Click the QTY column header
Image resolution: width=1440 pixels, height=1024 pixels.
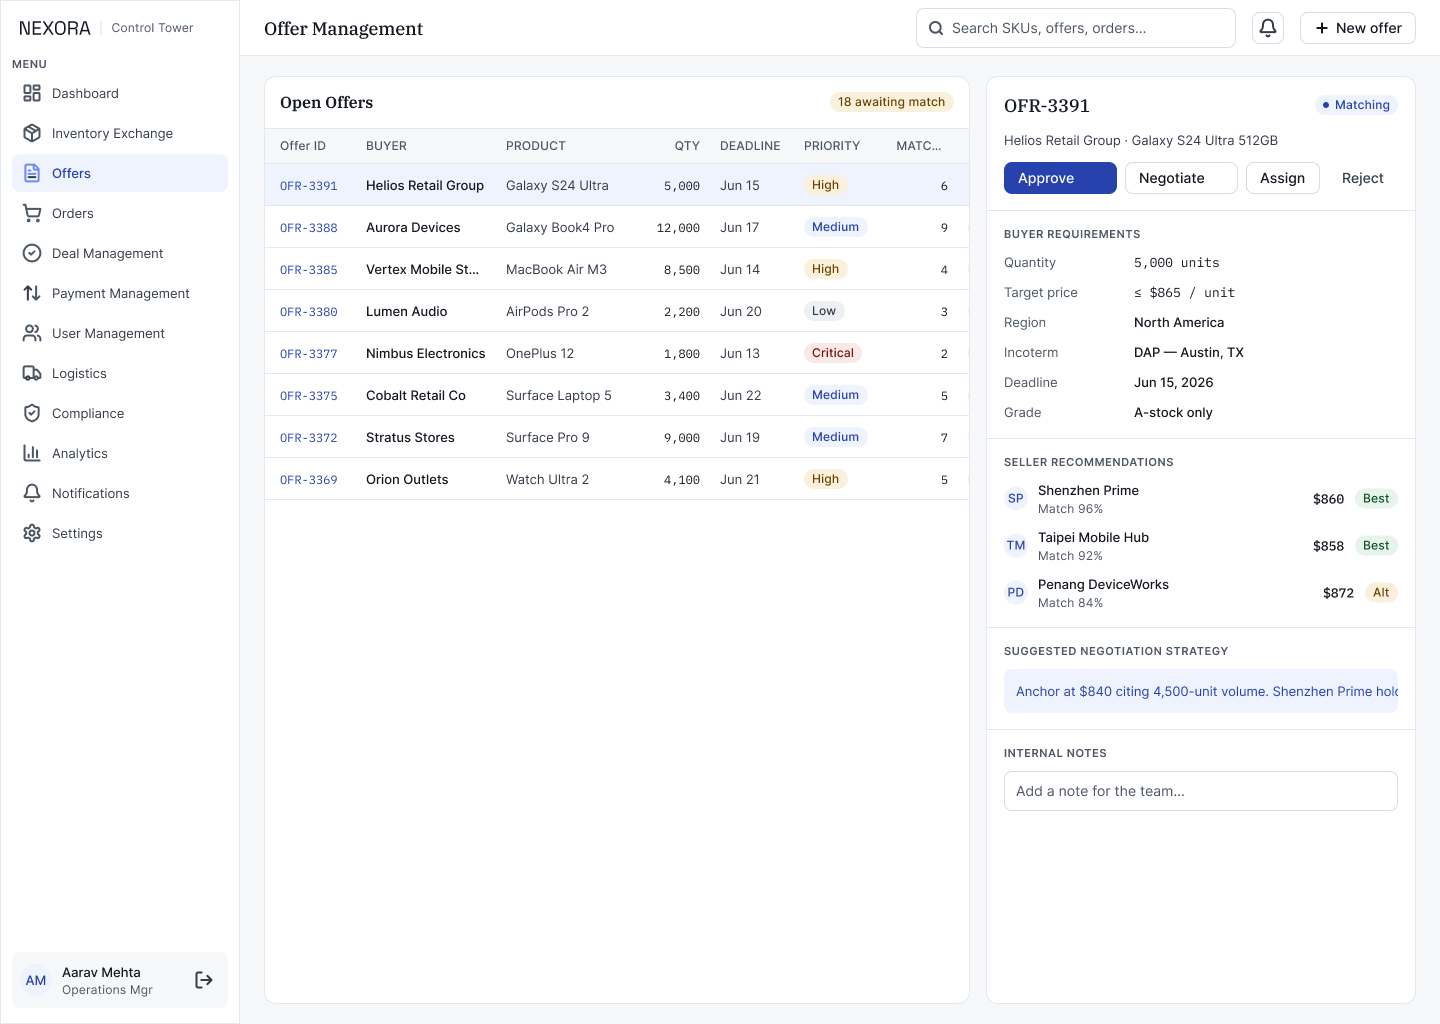[687, 146]
